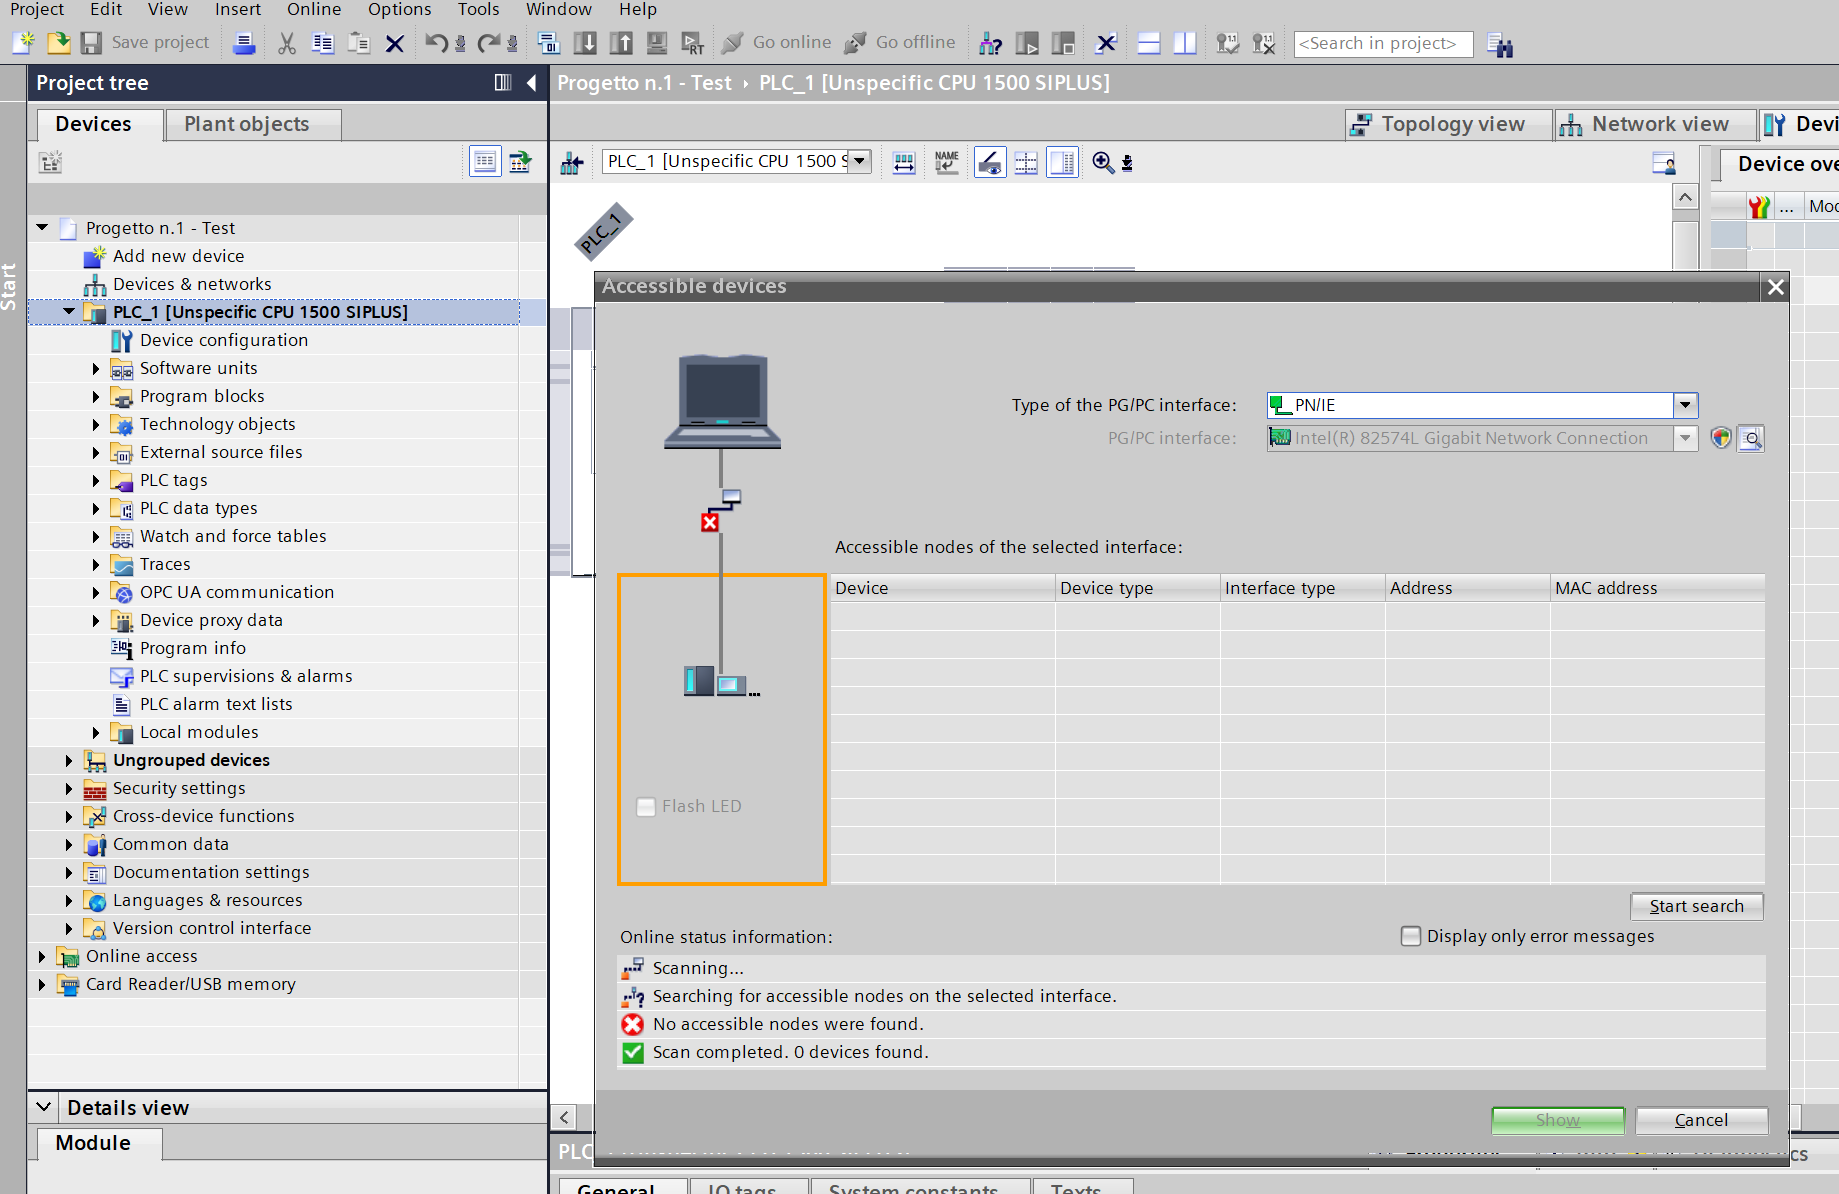The height and width of the screenshot is (1194, 1839).
Task: Collapse the Project tree panel arrow
Action: 532,83
